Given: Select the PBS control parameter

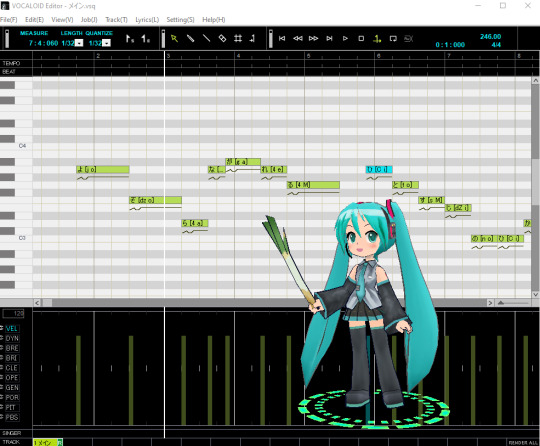Looking at the screenshot, I should [12, 417].
